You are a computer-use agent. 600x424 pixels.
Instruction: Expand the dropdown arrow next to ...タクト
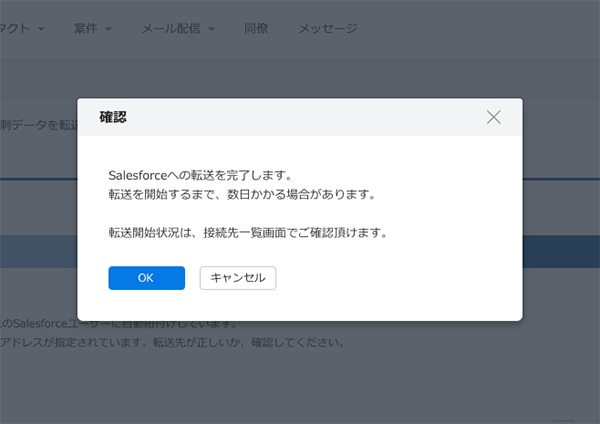tap(41, 29)
